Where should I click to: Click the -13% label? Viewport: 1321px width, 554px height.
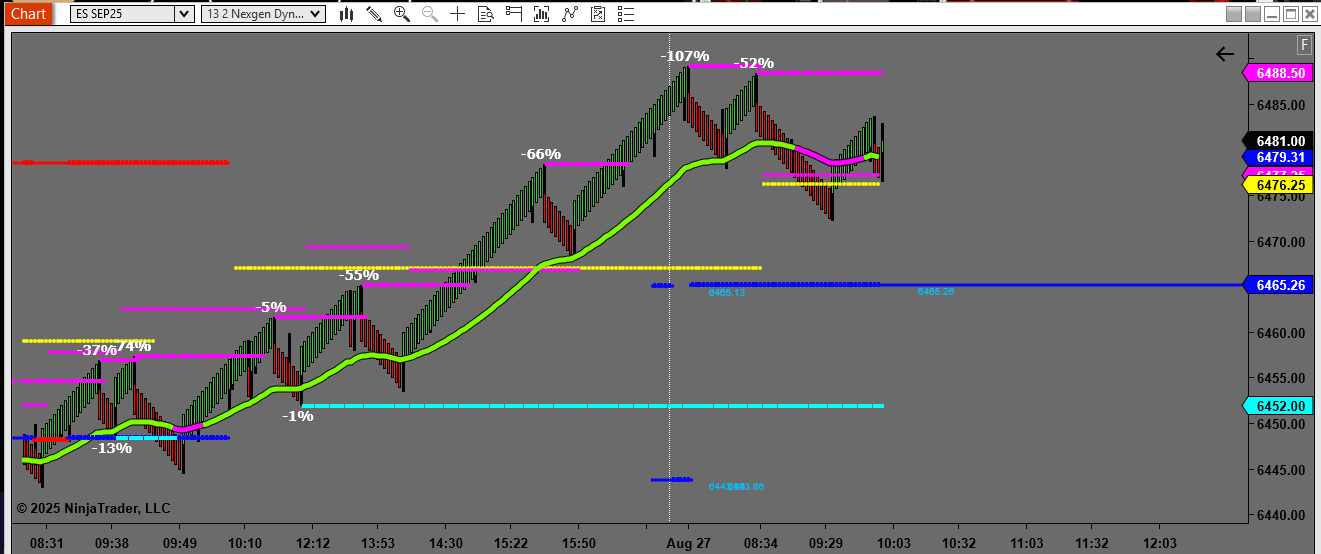tap(112, 448)
